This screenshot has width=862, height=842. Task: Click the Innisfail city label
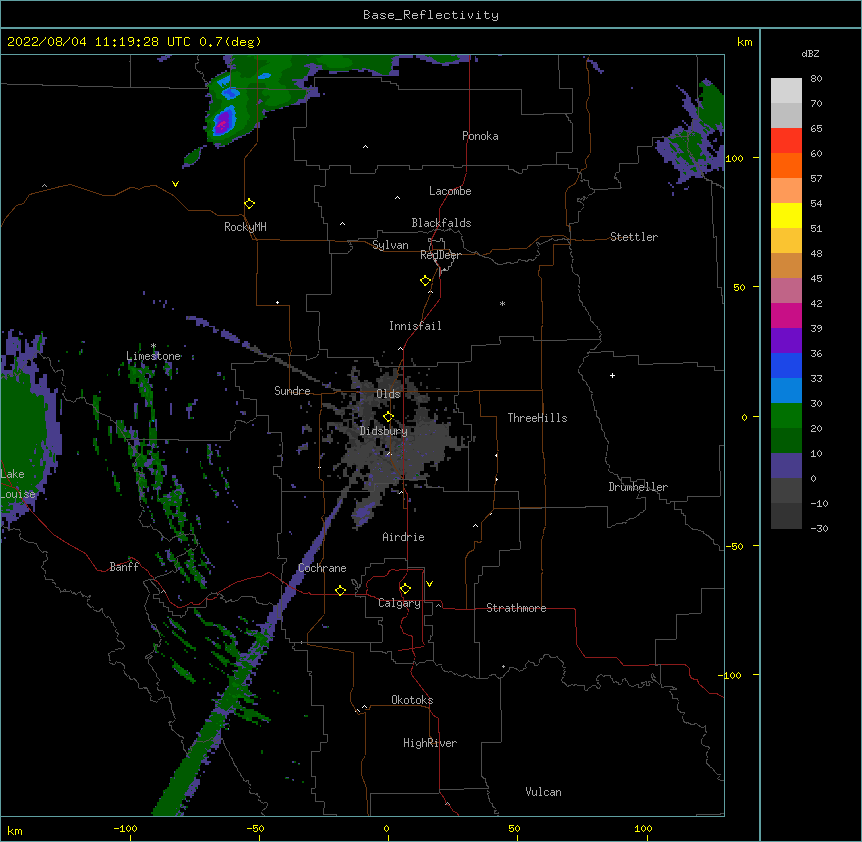click(415, 326)
